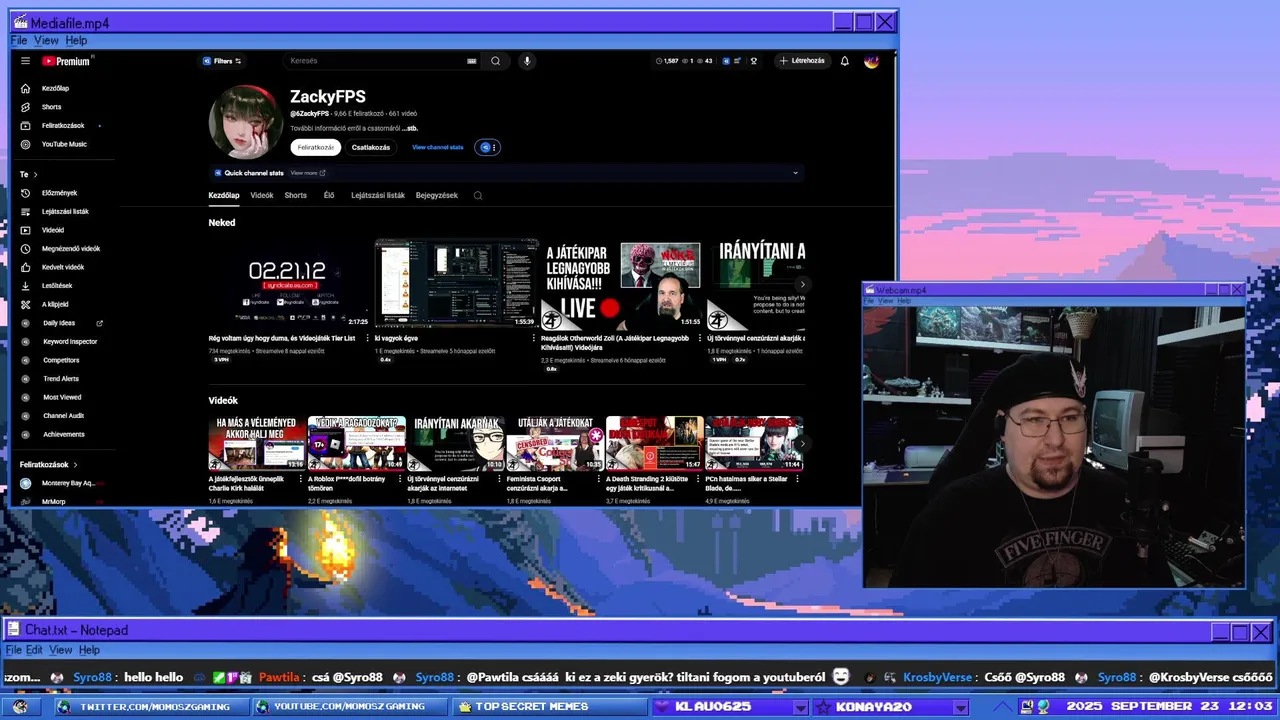The width and height of the screenshot is (1280, 720).
Task: Open YouTube Music in sidebar
Action: (64, 144)
